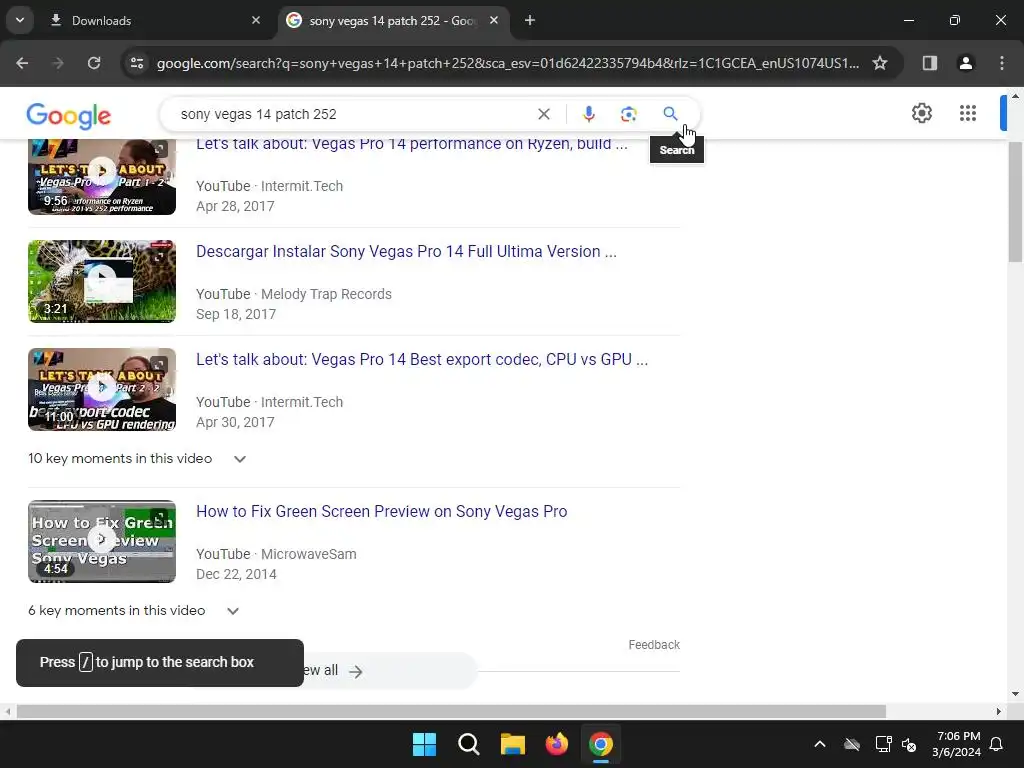Viewport: 1024px width, 768px height.
Task: Start a voice search with the microphone
Action: pos(588,114)
